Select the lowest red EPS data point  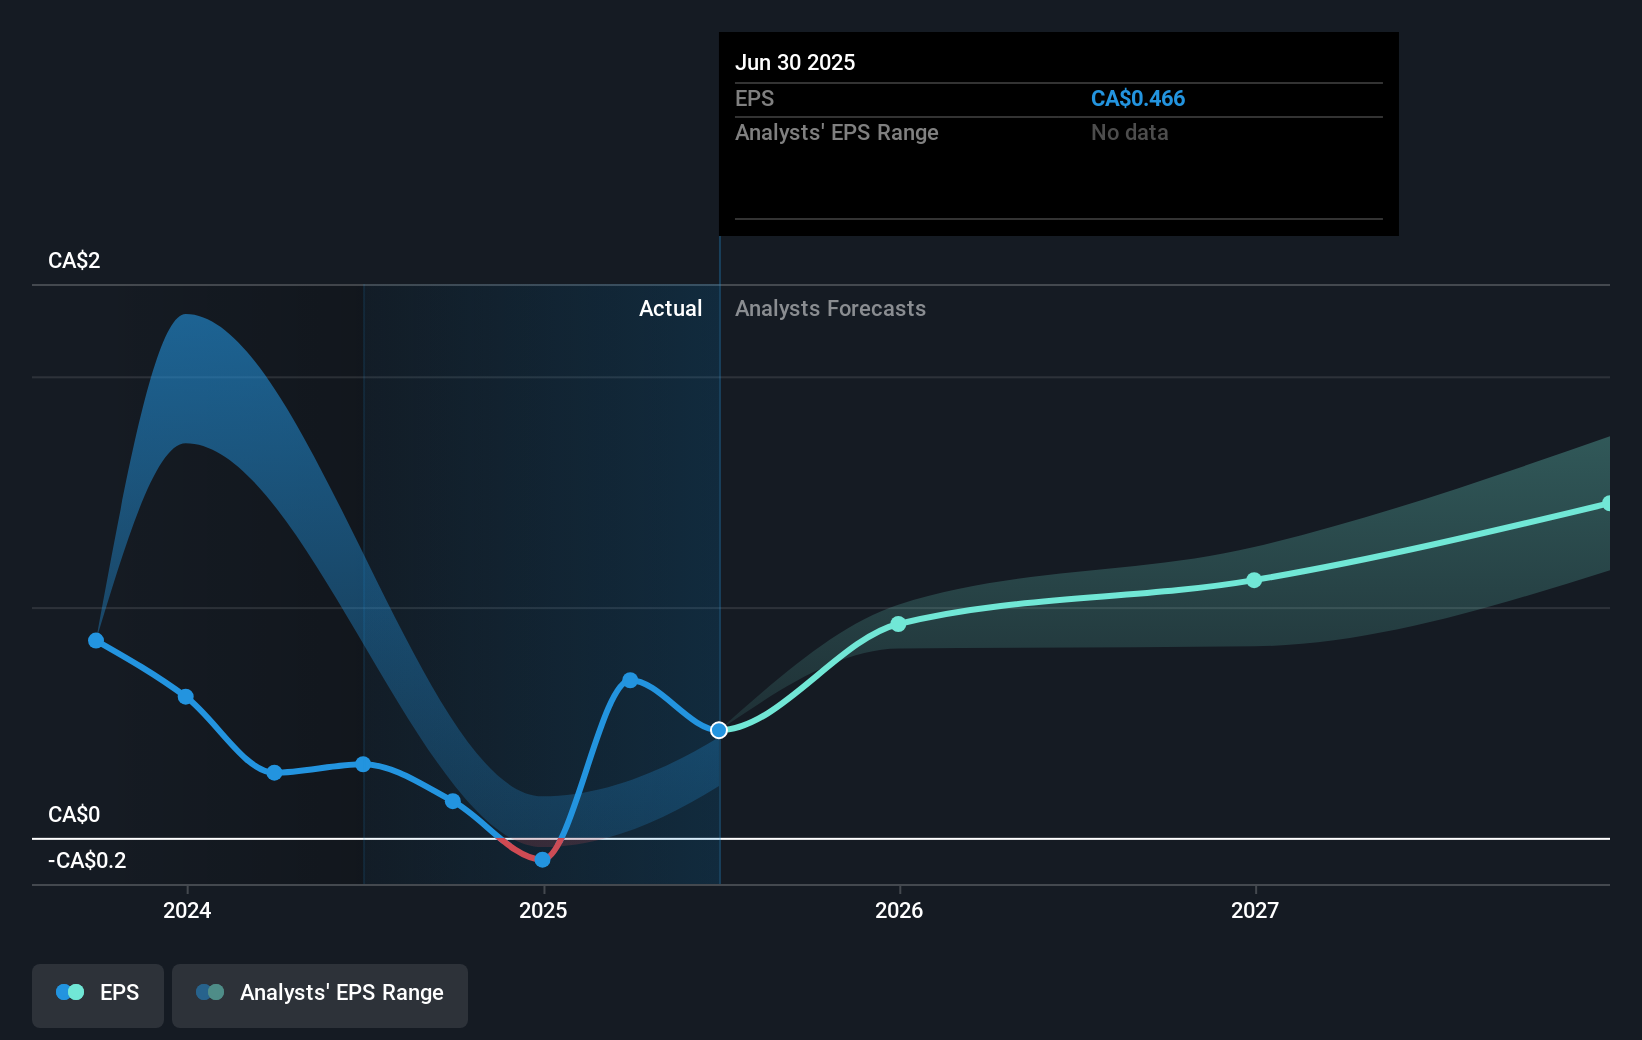pos(541,859)
